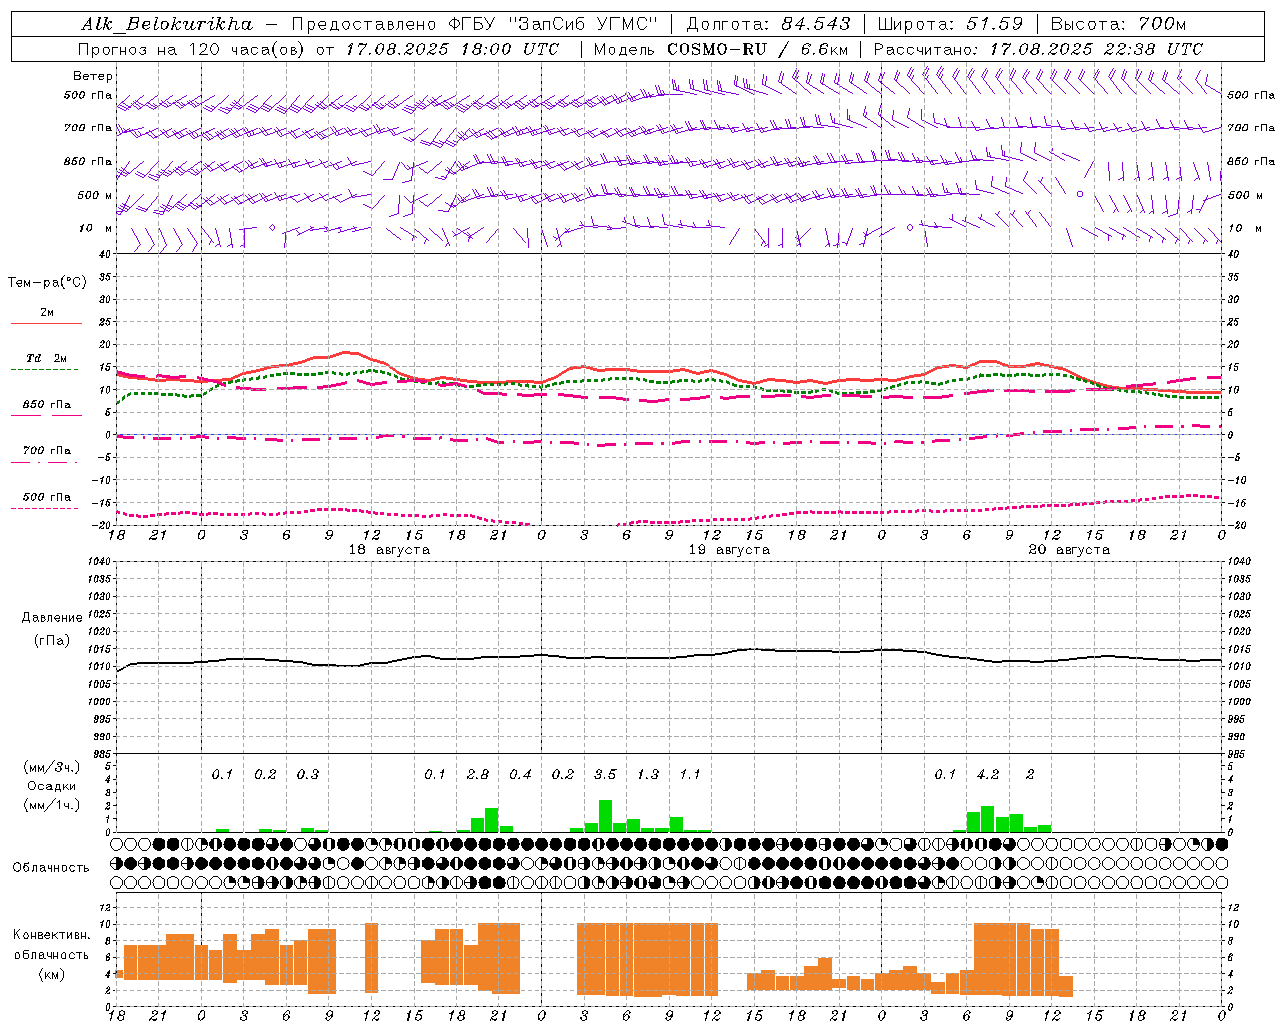Select the Широта: 51.59 header value
Image resolution: width=1280 pixels, height=1024 pixels.
(950, 24)
